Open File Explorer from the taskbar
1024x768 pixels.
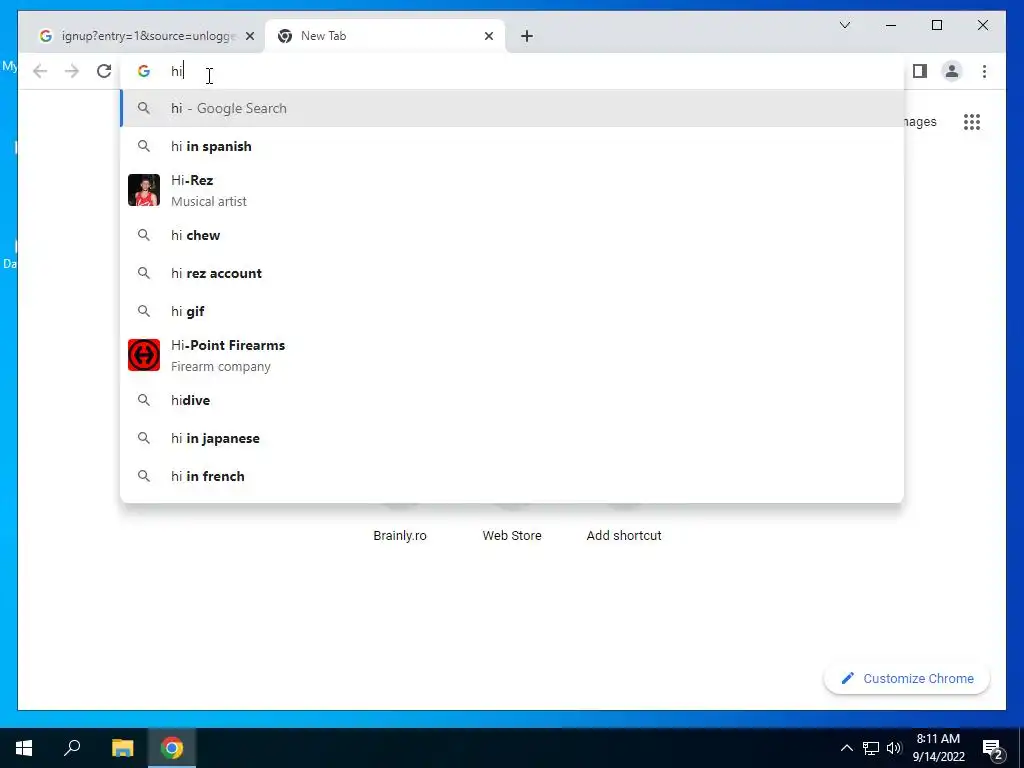pos(122,748)
